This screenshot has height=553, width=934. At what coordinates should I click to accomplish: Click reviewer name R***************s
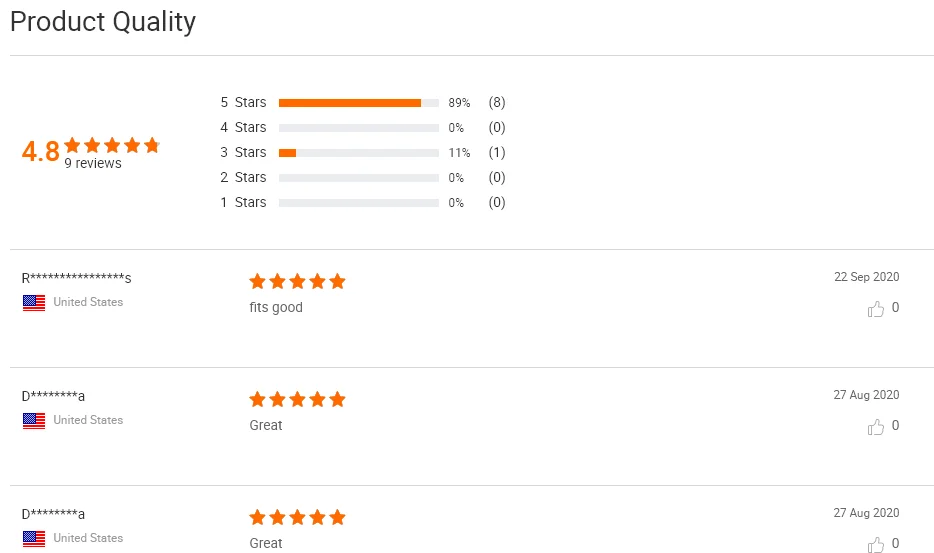pos(77,278)
